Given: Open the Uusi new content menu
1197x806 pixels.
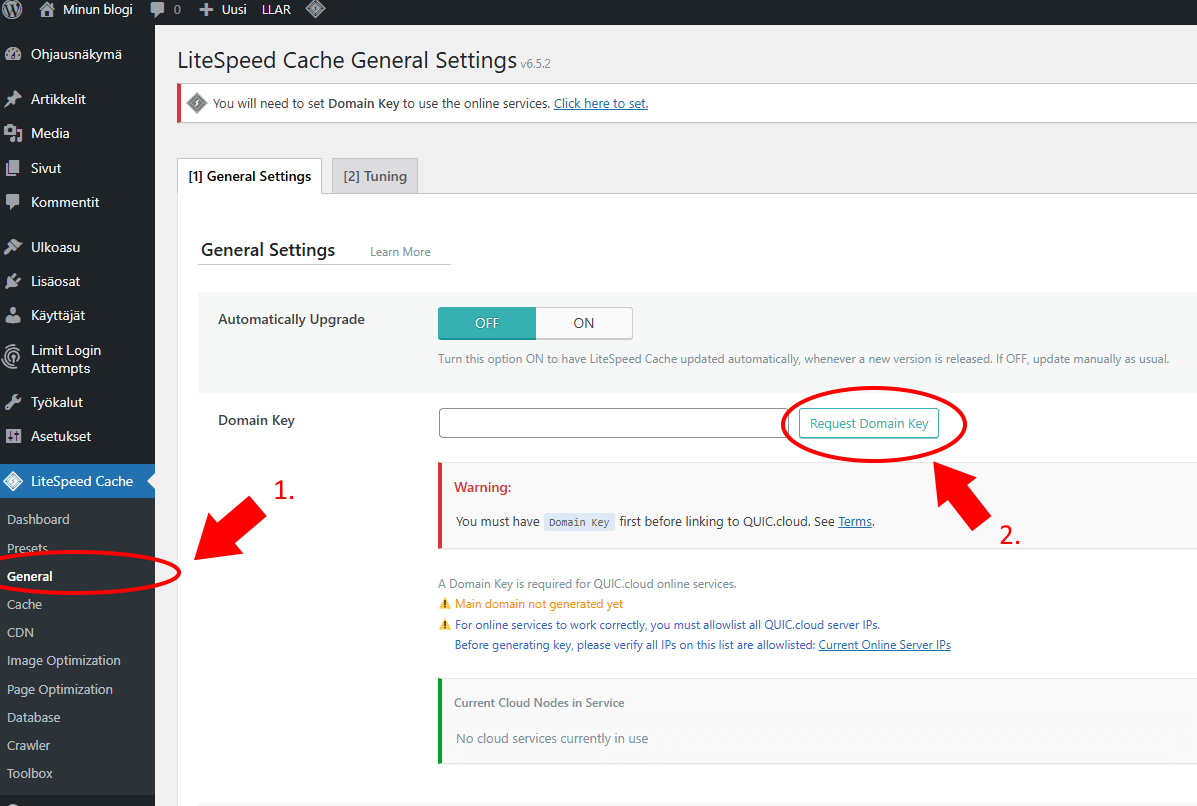Looking at the screenshot, I should (x=234, y=10).
